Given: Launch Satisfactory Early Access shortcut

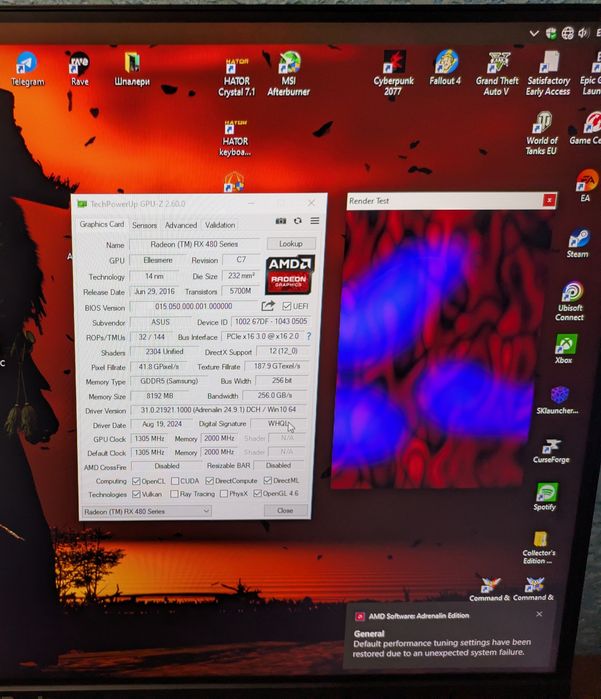Looking at the screenshot, I should [x=548, y=73].
